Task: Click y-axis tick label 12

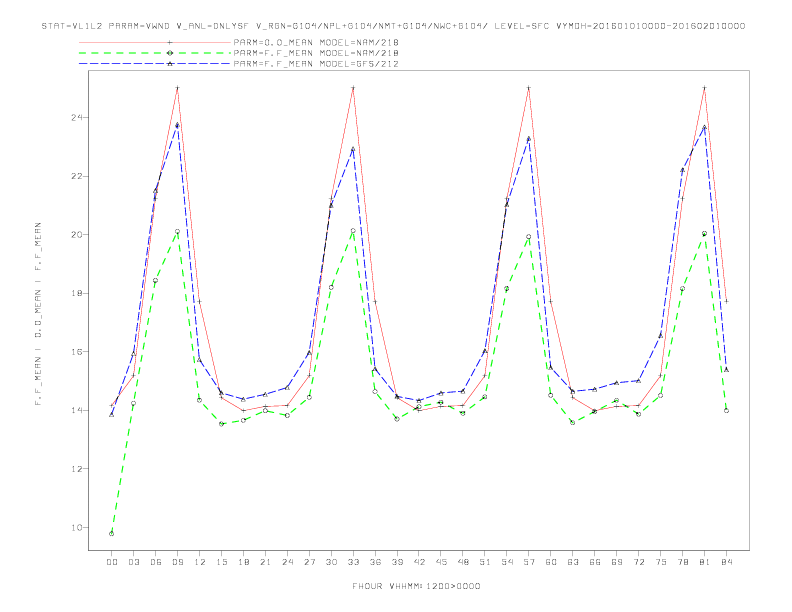Action: pyautogui.click(x=76, y=469)
